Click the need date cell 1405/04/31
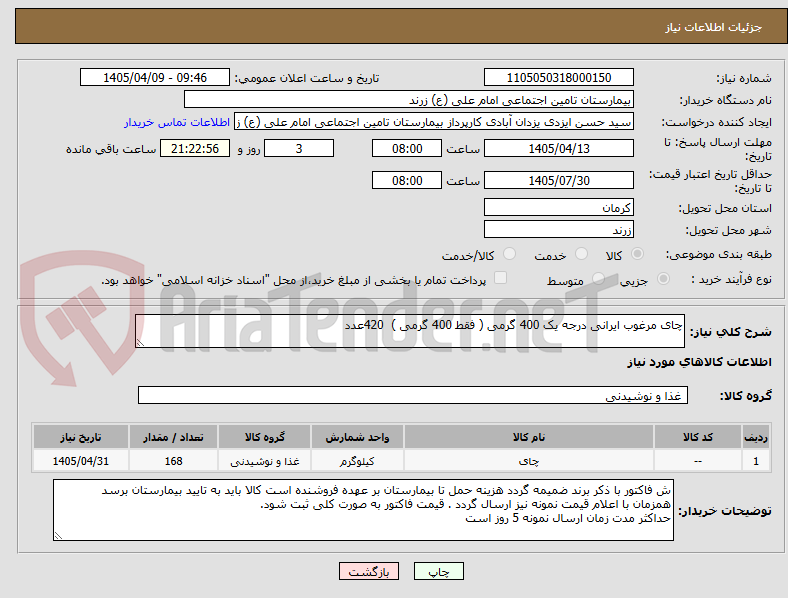Screen dimensions: 788x598 [x=81, y=461]
